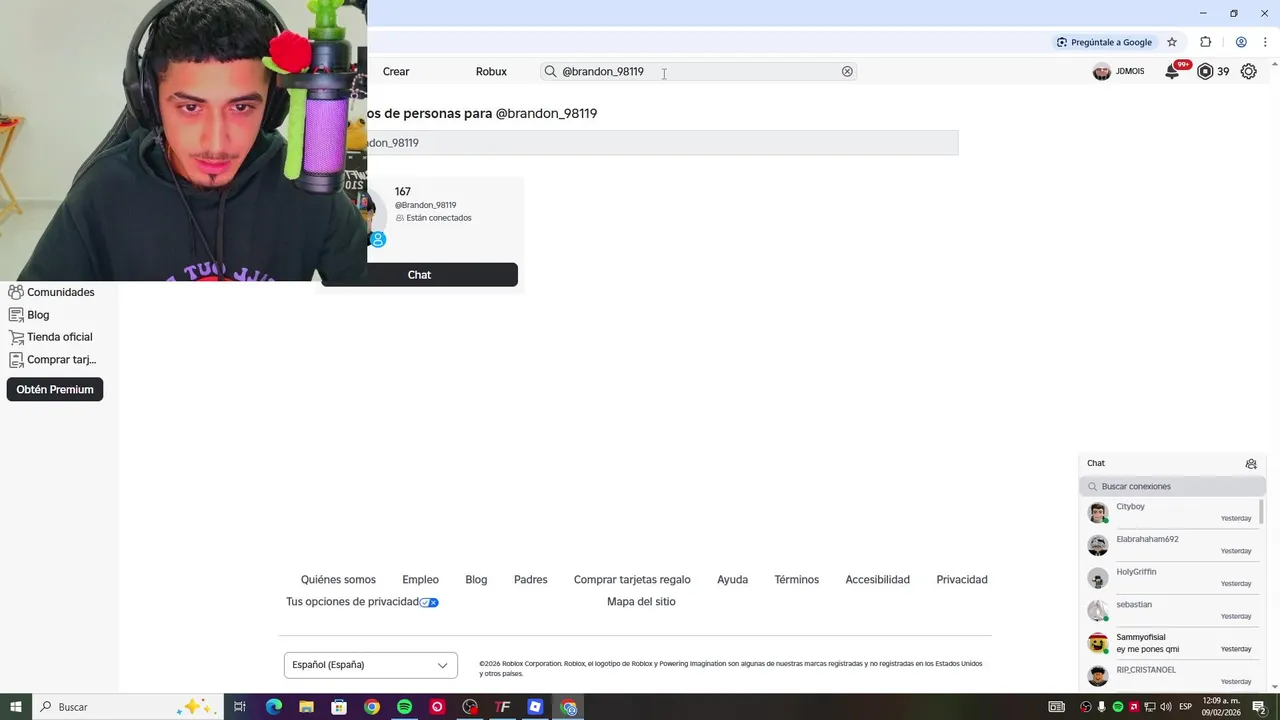Open chat with HolyGriffin
This screenshot has height=720, width=1280.
(x=1170, y=577)
